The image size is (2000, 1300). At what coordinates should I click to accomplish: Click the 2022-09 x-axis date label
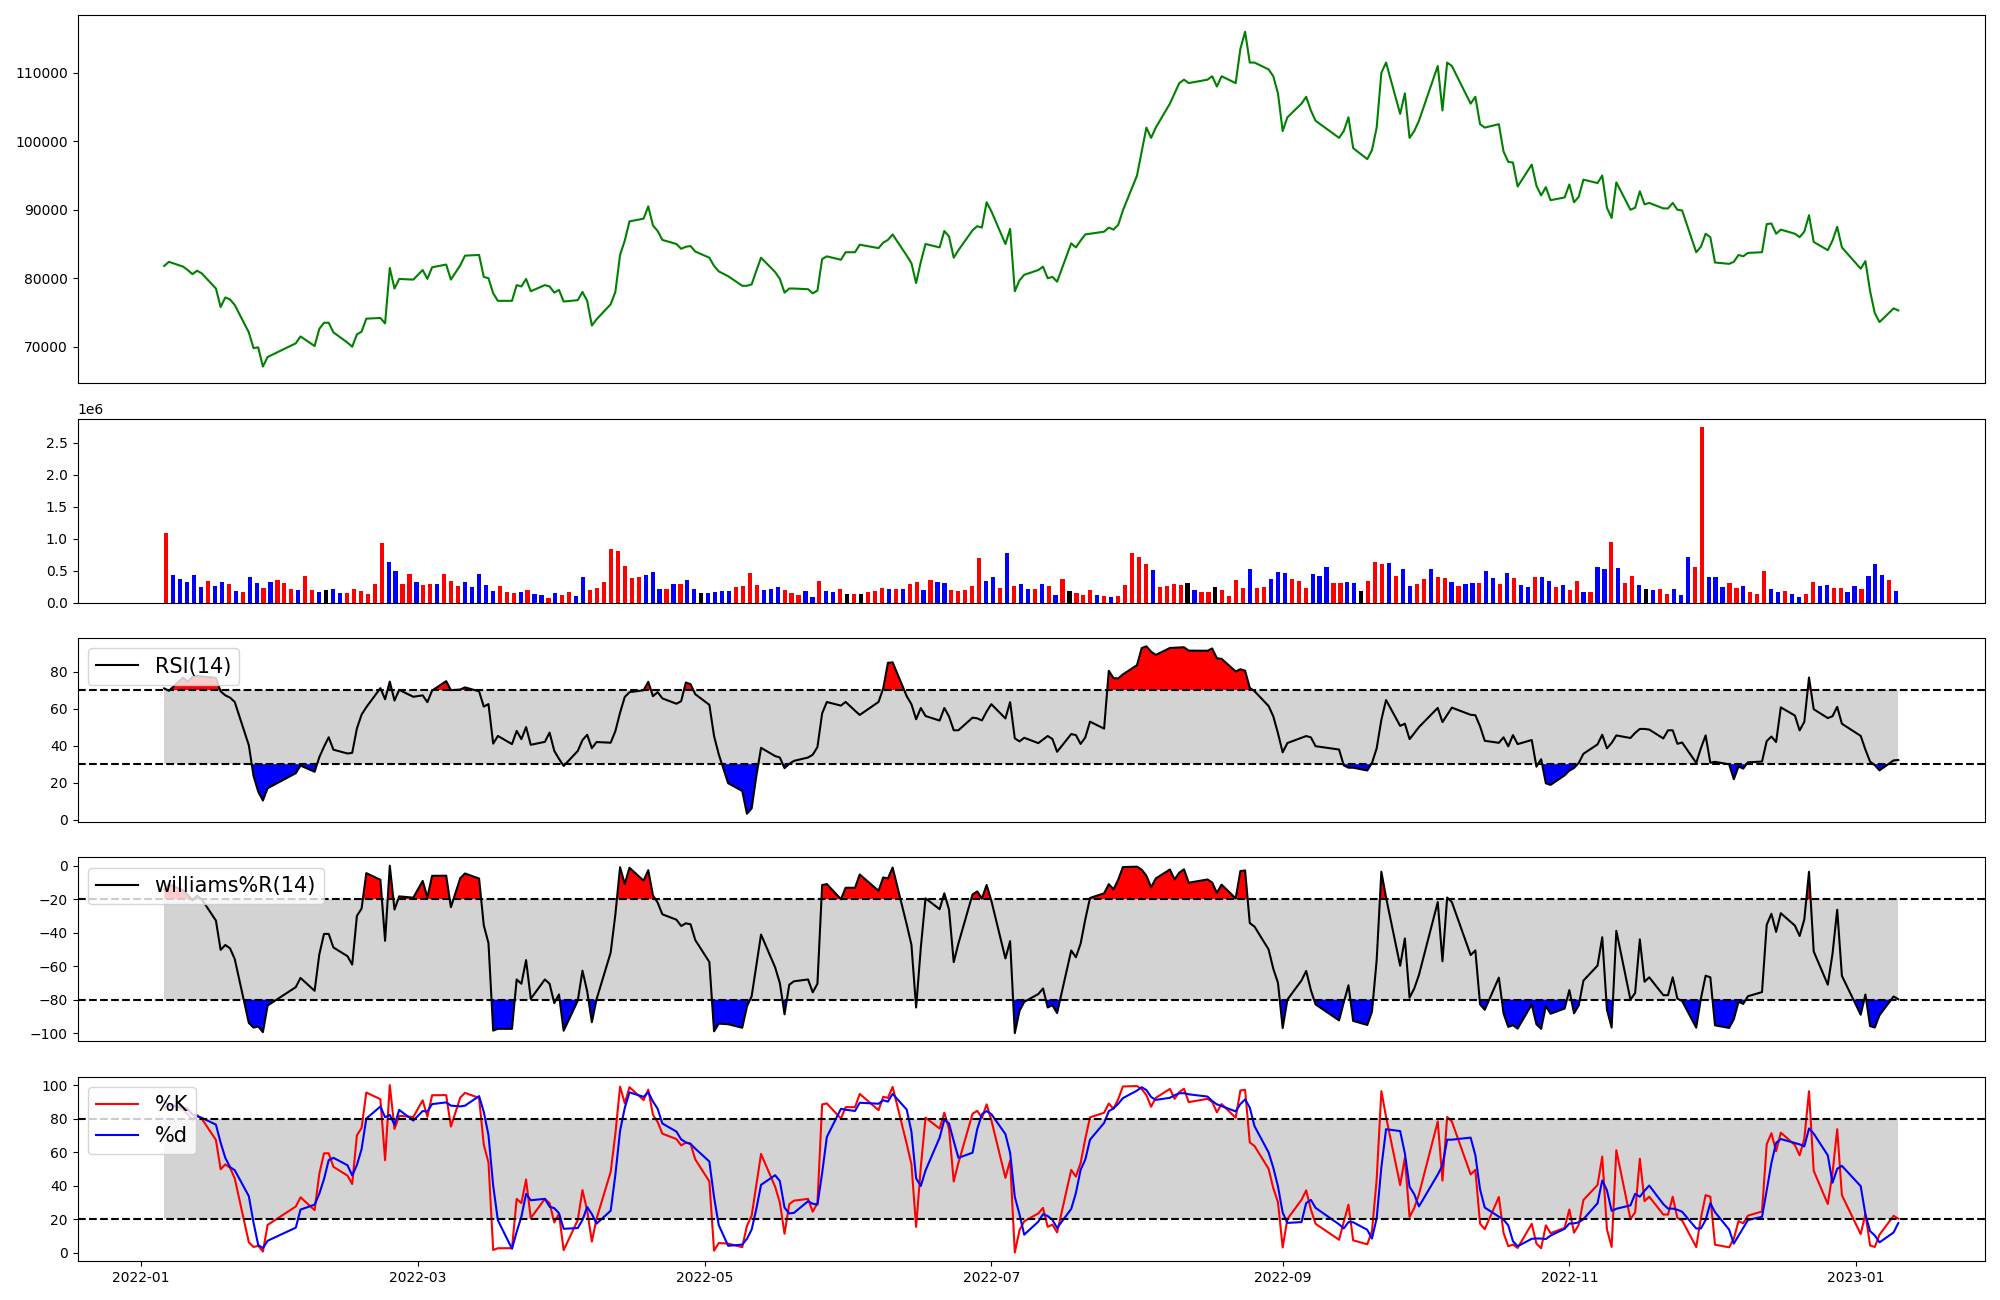[x=1282, y=1277]
